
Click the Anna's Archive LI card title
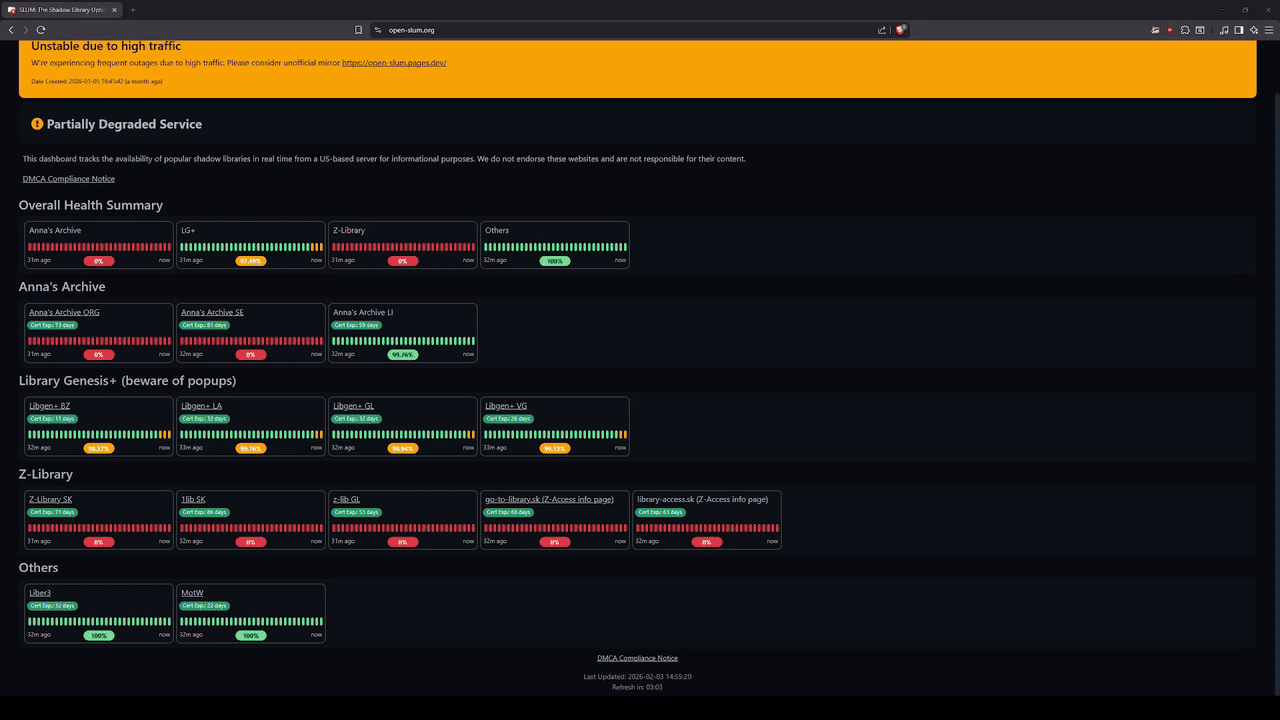(x=363, y=312)
